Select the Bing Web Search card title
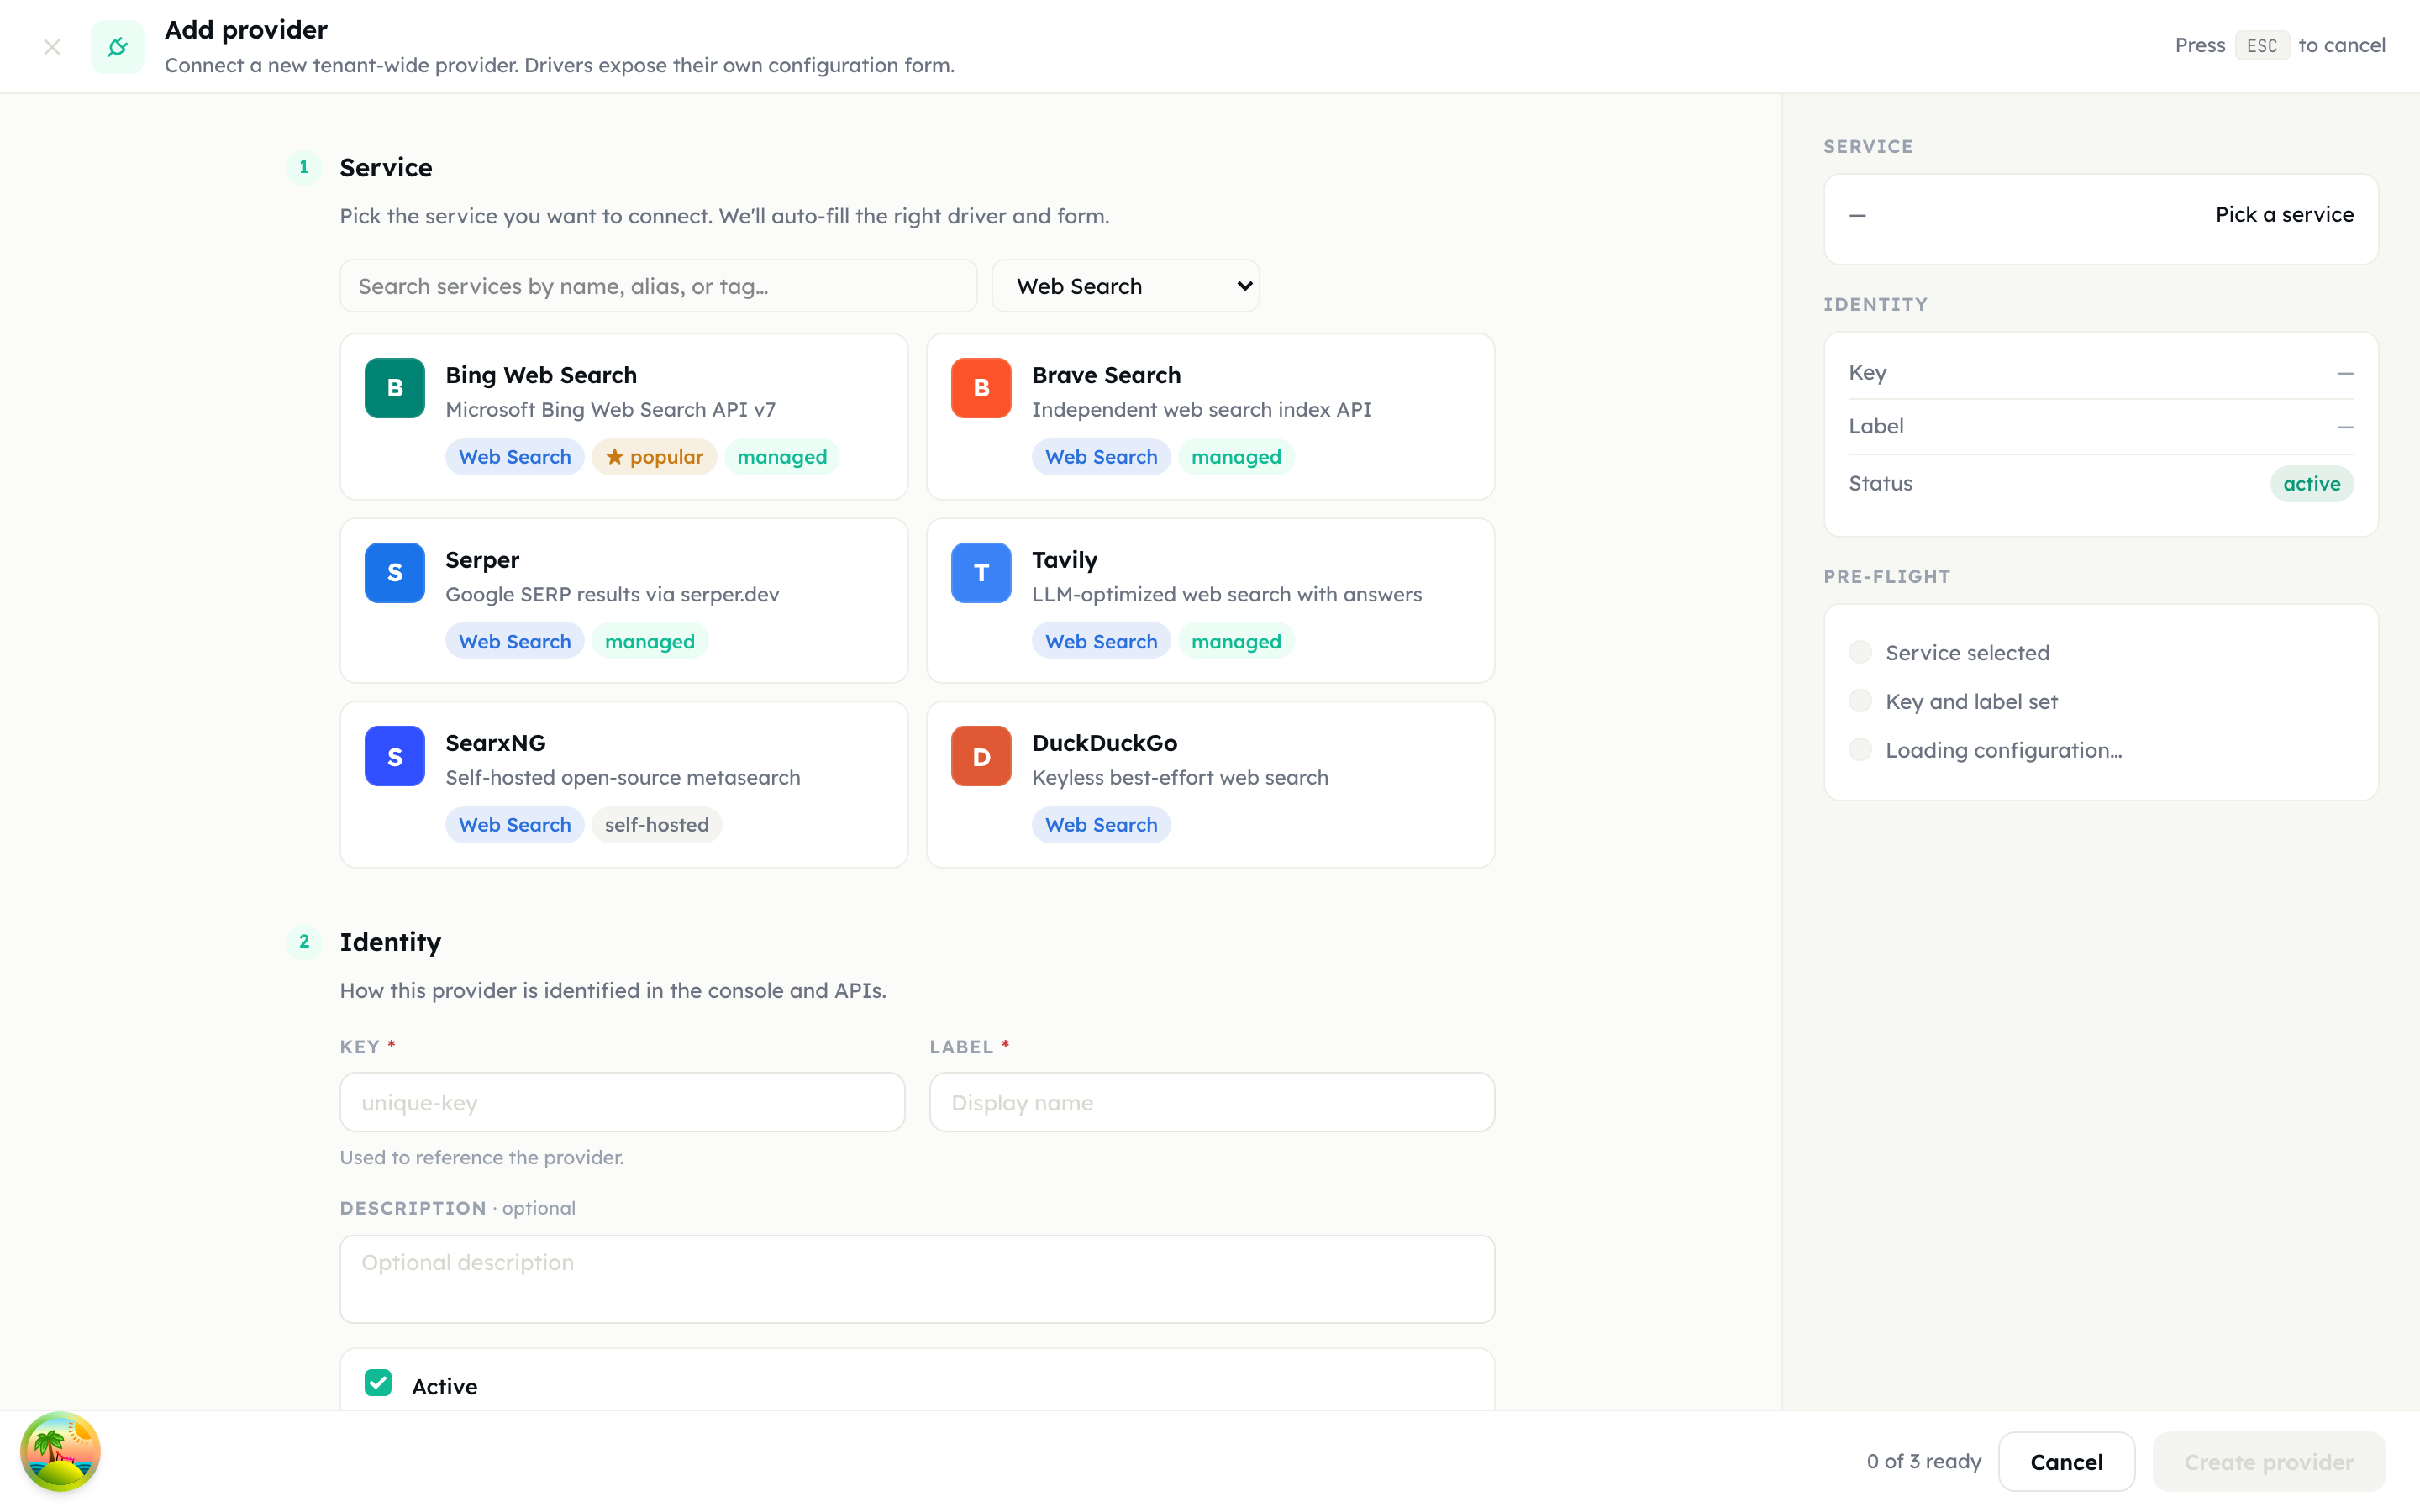 click(541, 375)
